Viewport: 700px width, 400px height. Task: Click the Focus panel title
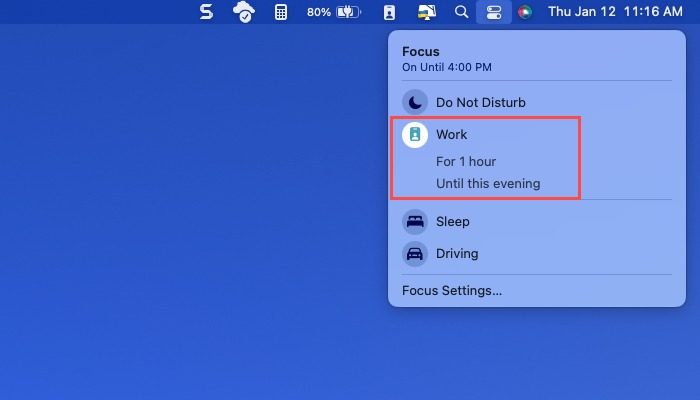tap(421, 51)
